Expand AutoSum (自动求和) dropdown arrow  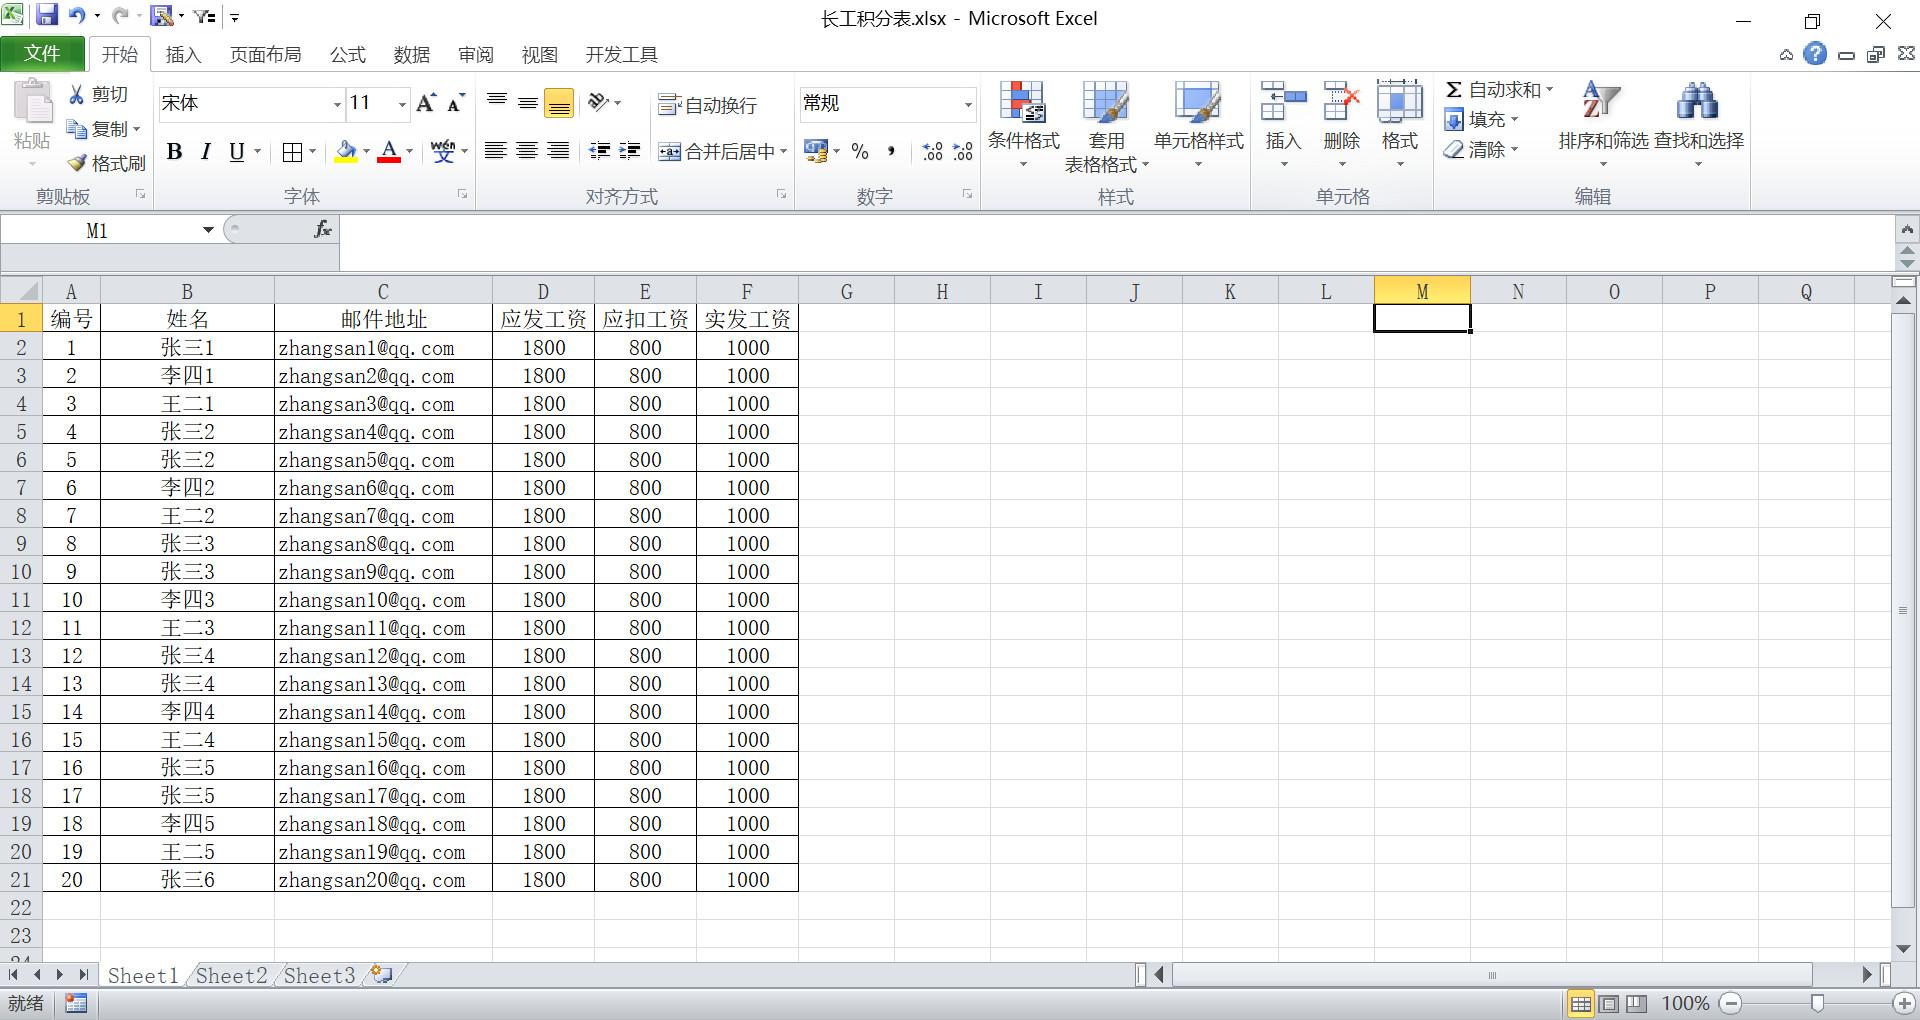tap(1549, 90)
